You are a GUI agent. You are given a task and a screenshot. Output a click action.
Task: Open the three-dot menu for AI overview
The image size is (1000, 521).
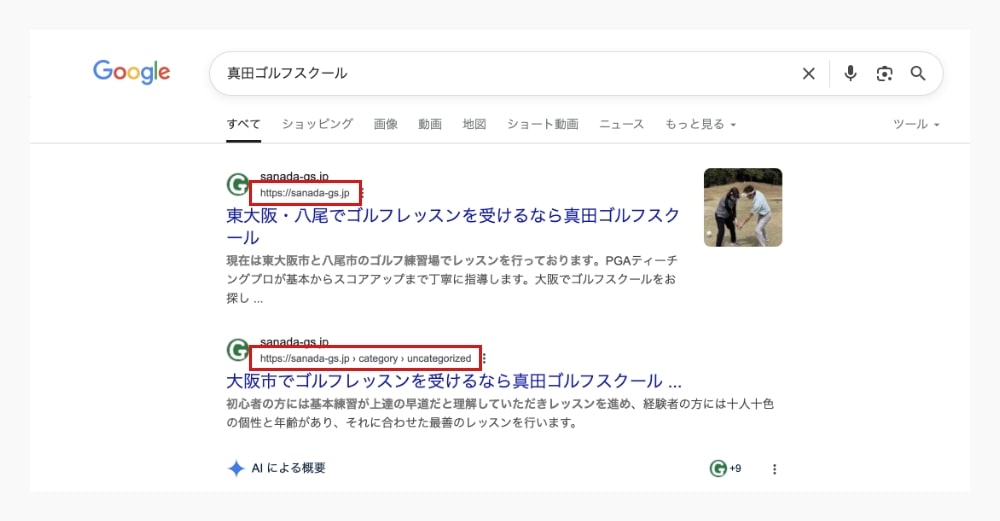click(x=774, y=469)
